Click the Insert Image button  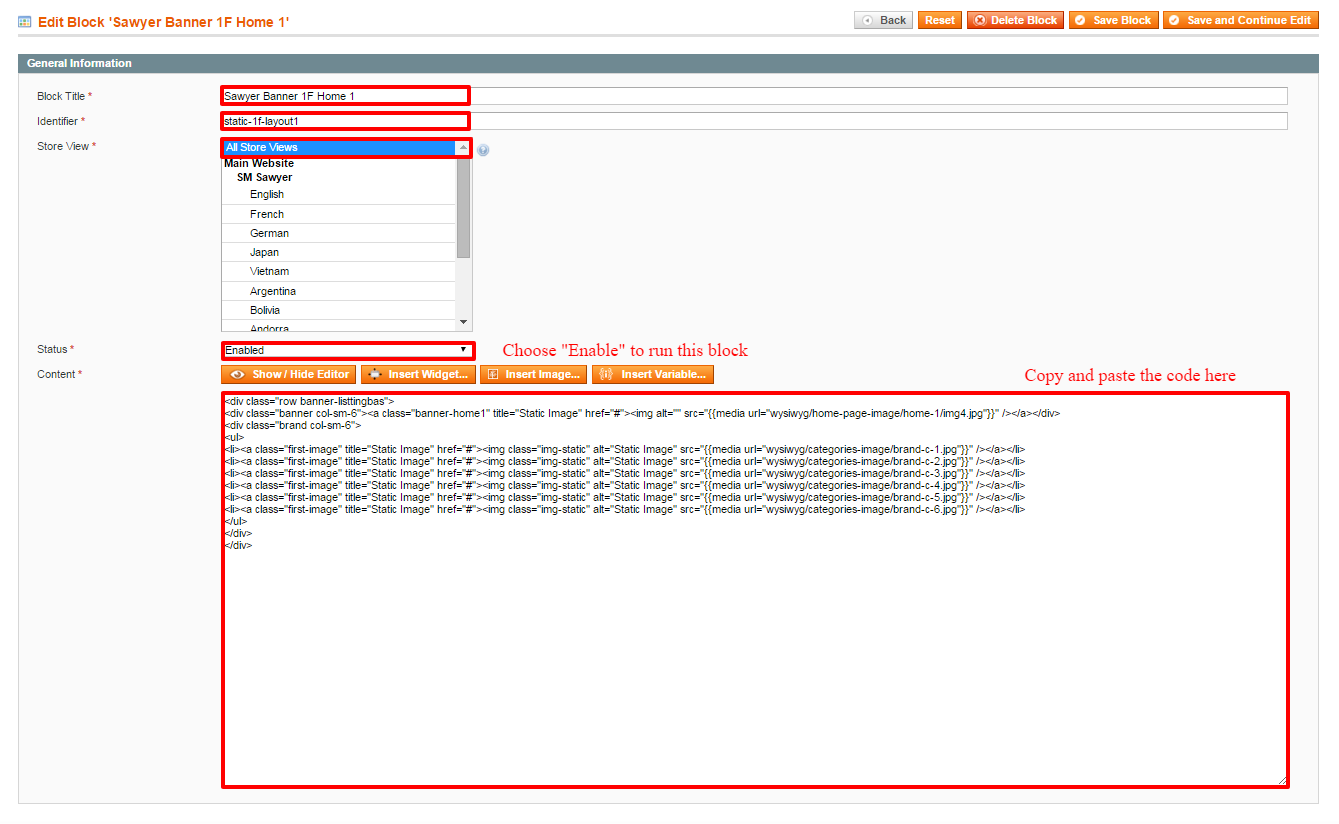pyautogui.click(x=533, y=374)
